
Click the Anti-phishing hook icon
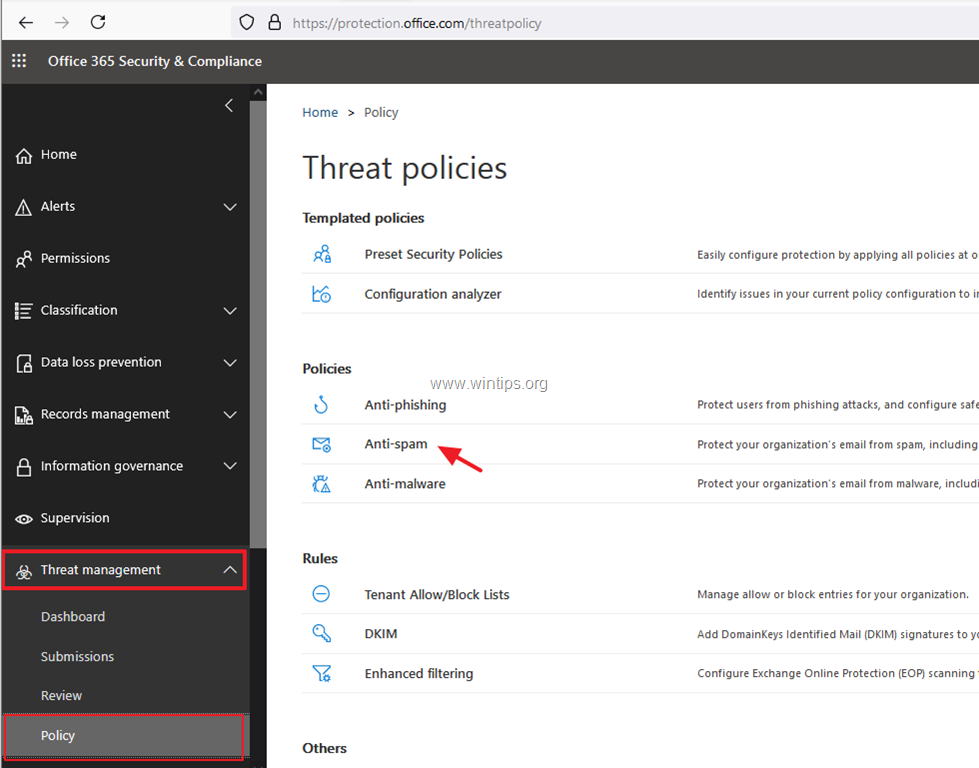click(x=321, y=405)
